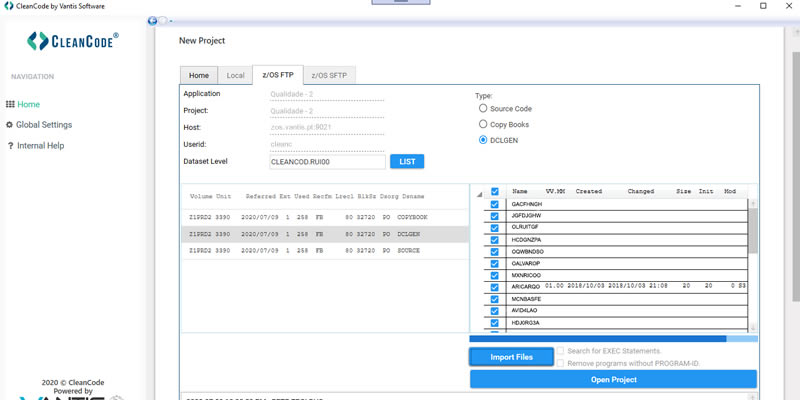Collapse the member list tree triangle
This screenshot has height=400, width=800.
479,194
